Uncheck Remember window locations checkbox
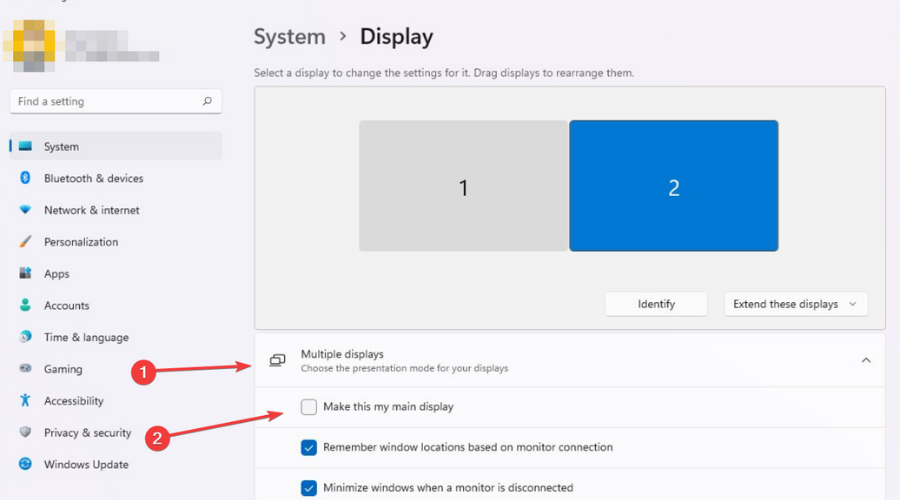Image resolution: width=900 pixels, height=500 pixels. click(309, 447)
